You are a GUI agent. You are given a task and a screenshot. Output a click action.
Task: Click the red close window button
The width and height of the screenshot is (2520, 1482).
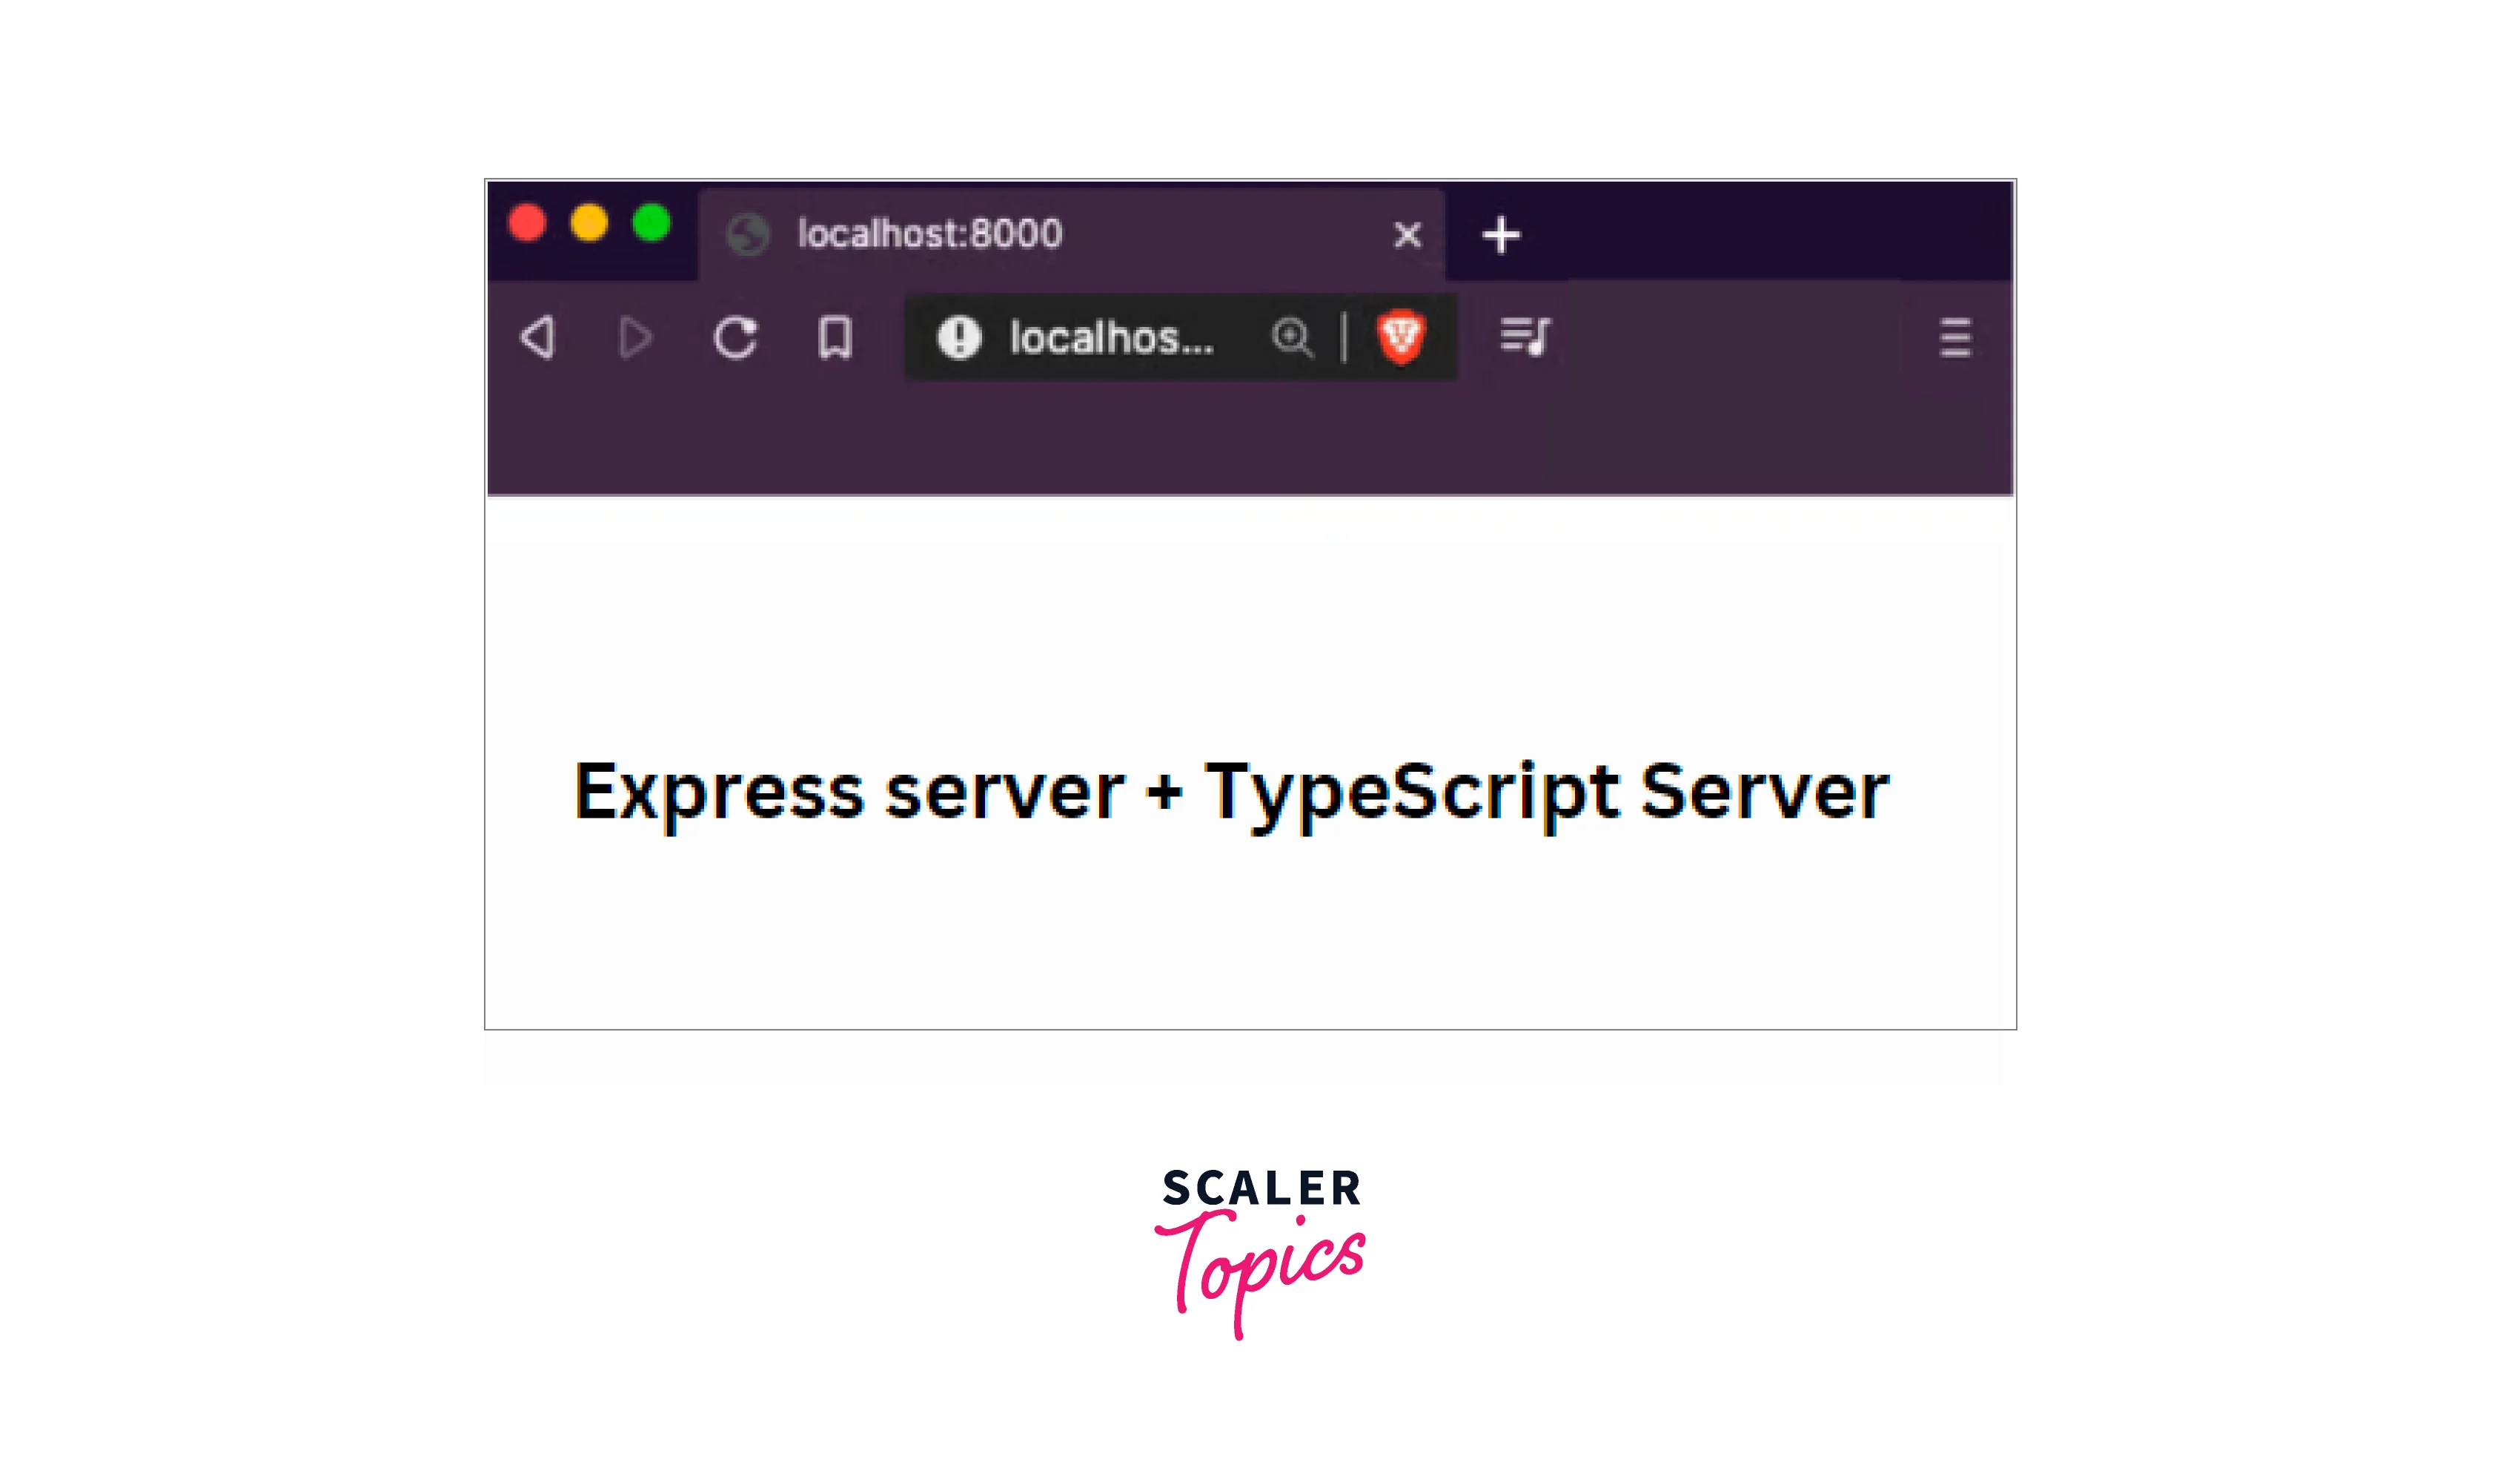tap(527, 222)
